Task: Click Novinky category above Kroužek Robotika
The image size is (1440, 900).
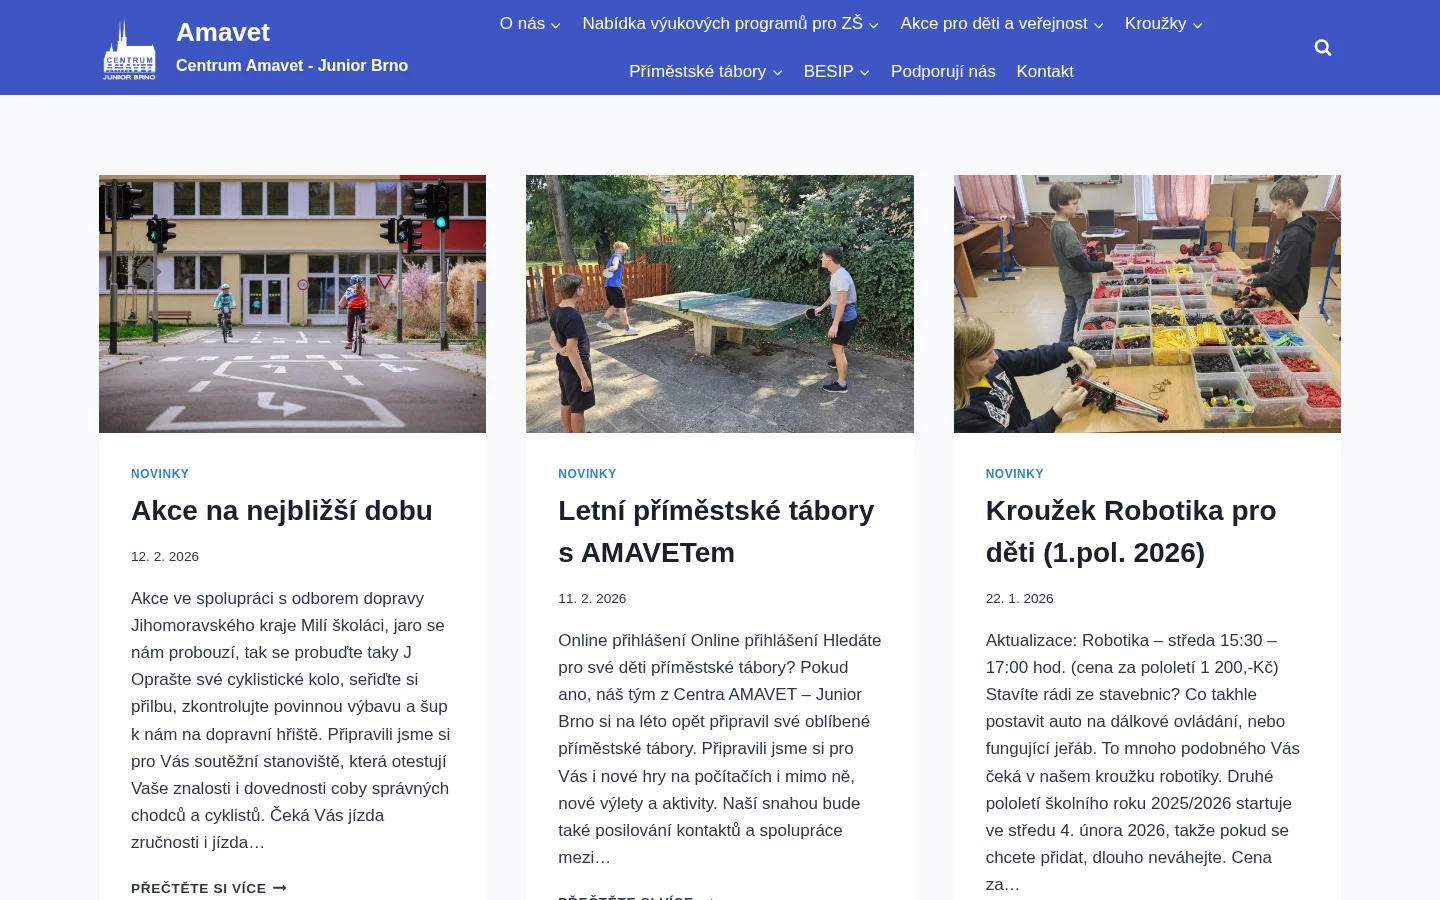Action: click(1014, 474)
